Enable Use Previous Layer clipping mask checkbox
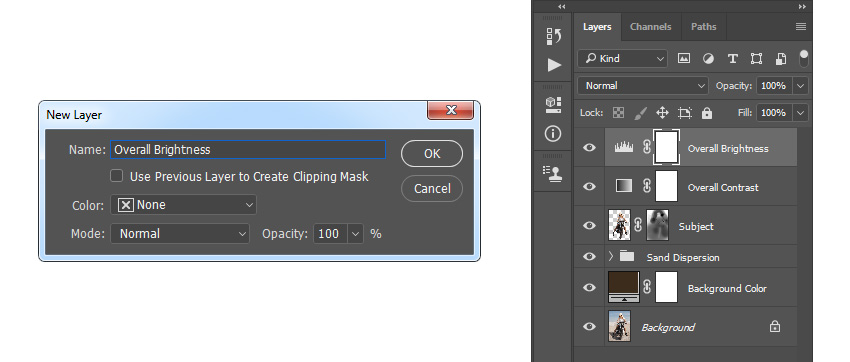This screenshot has width=850, height=362. [x=117, y=176]
